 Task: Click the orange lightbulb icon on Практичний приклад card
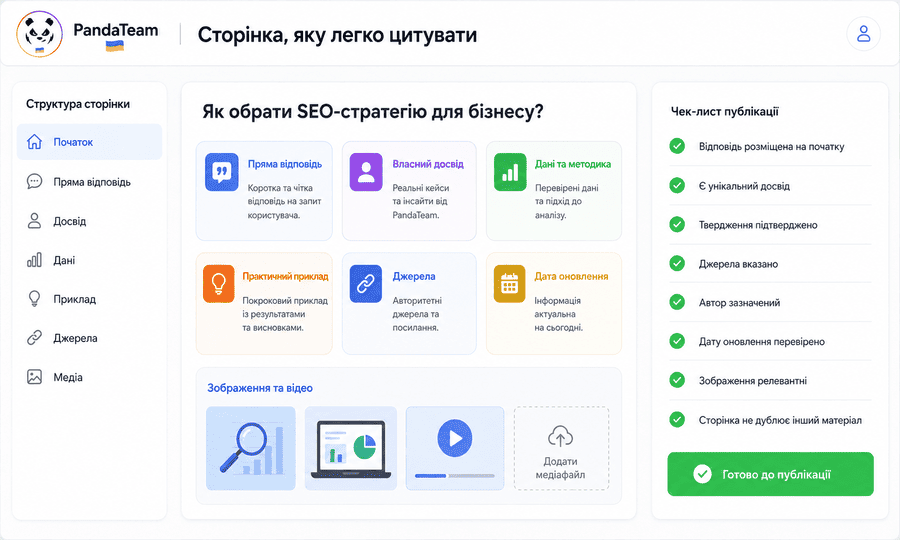pyautogui.click(x=219, y=283)
